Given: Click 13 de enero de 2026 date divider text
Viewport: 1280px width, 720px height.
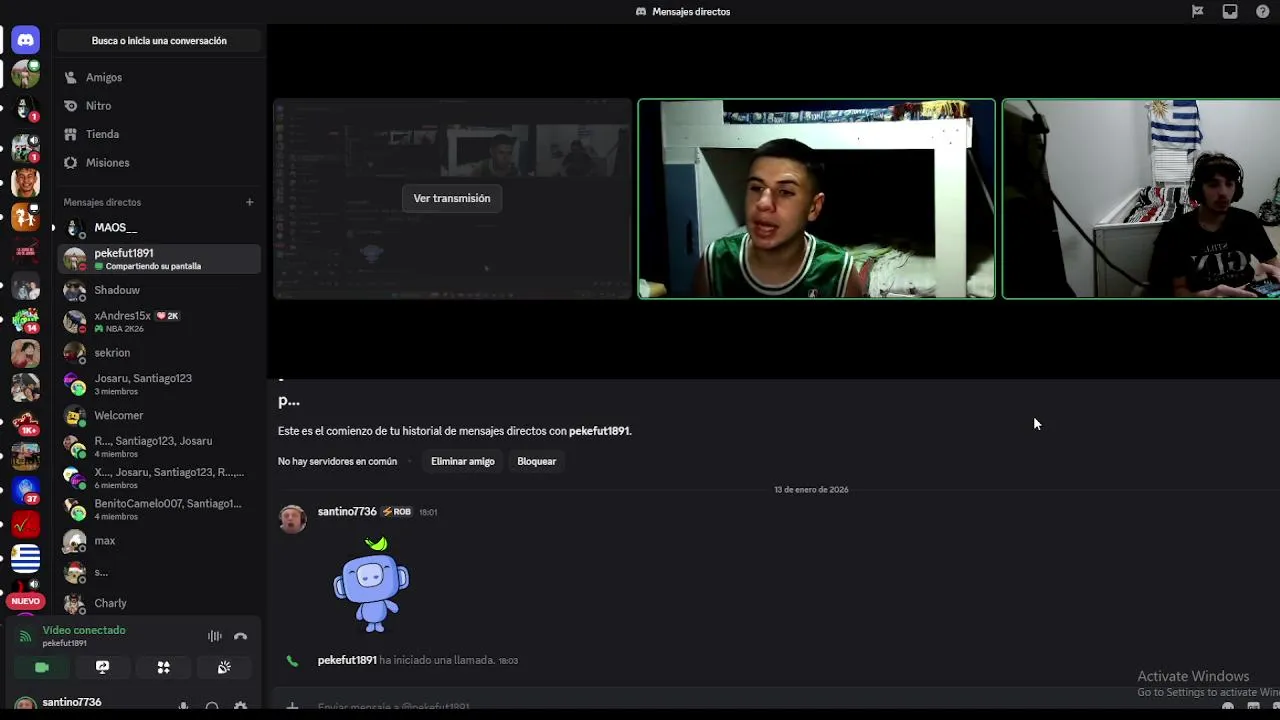Looking at the screenshot, I should pos(811,490).
